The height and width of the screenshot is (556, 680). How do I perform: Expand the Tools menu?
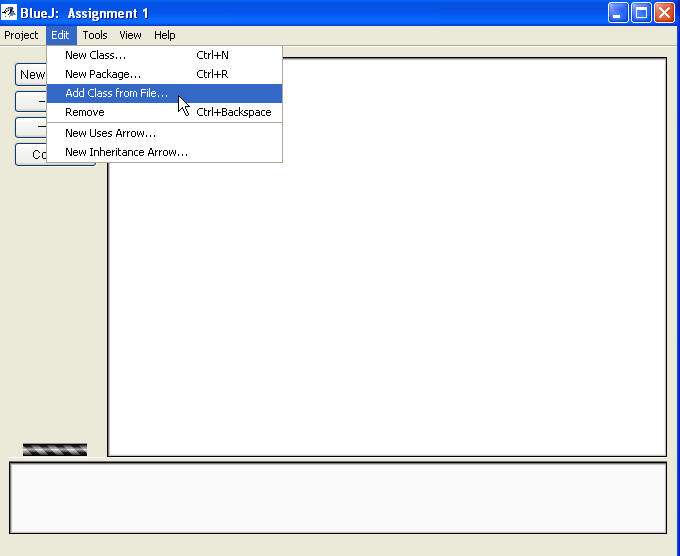(95, 35)
